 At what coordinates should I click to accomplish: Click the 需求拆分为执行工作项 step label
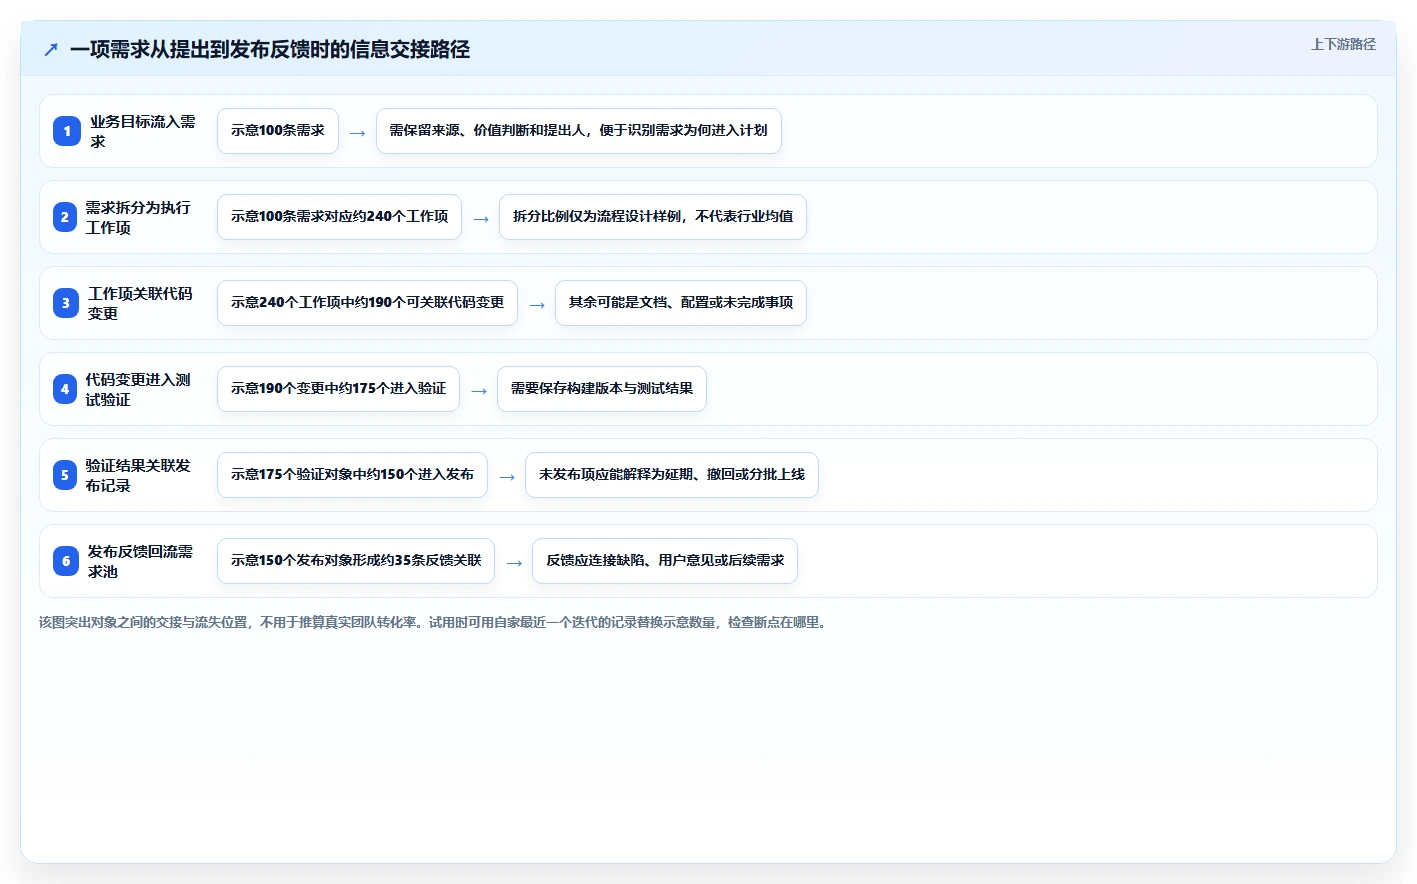tap(138, 217)
